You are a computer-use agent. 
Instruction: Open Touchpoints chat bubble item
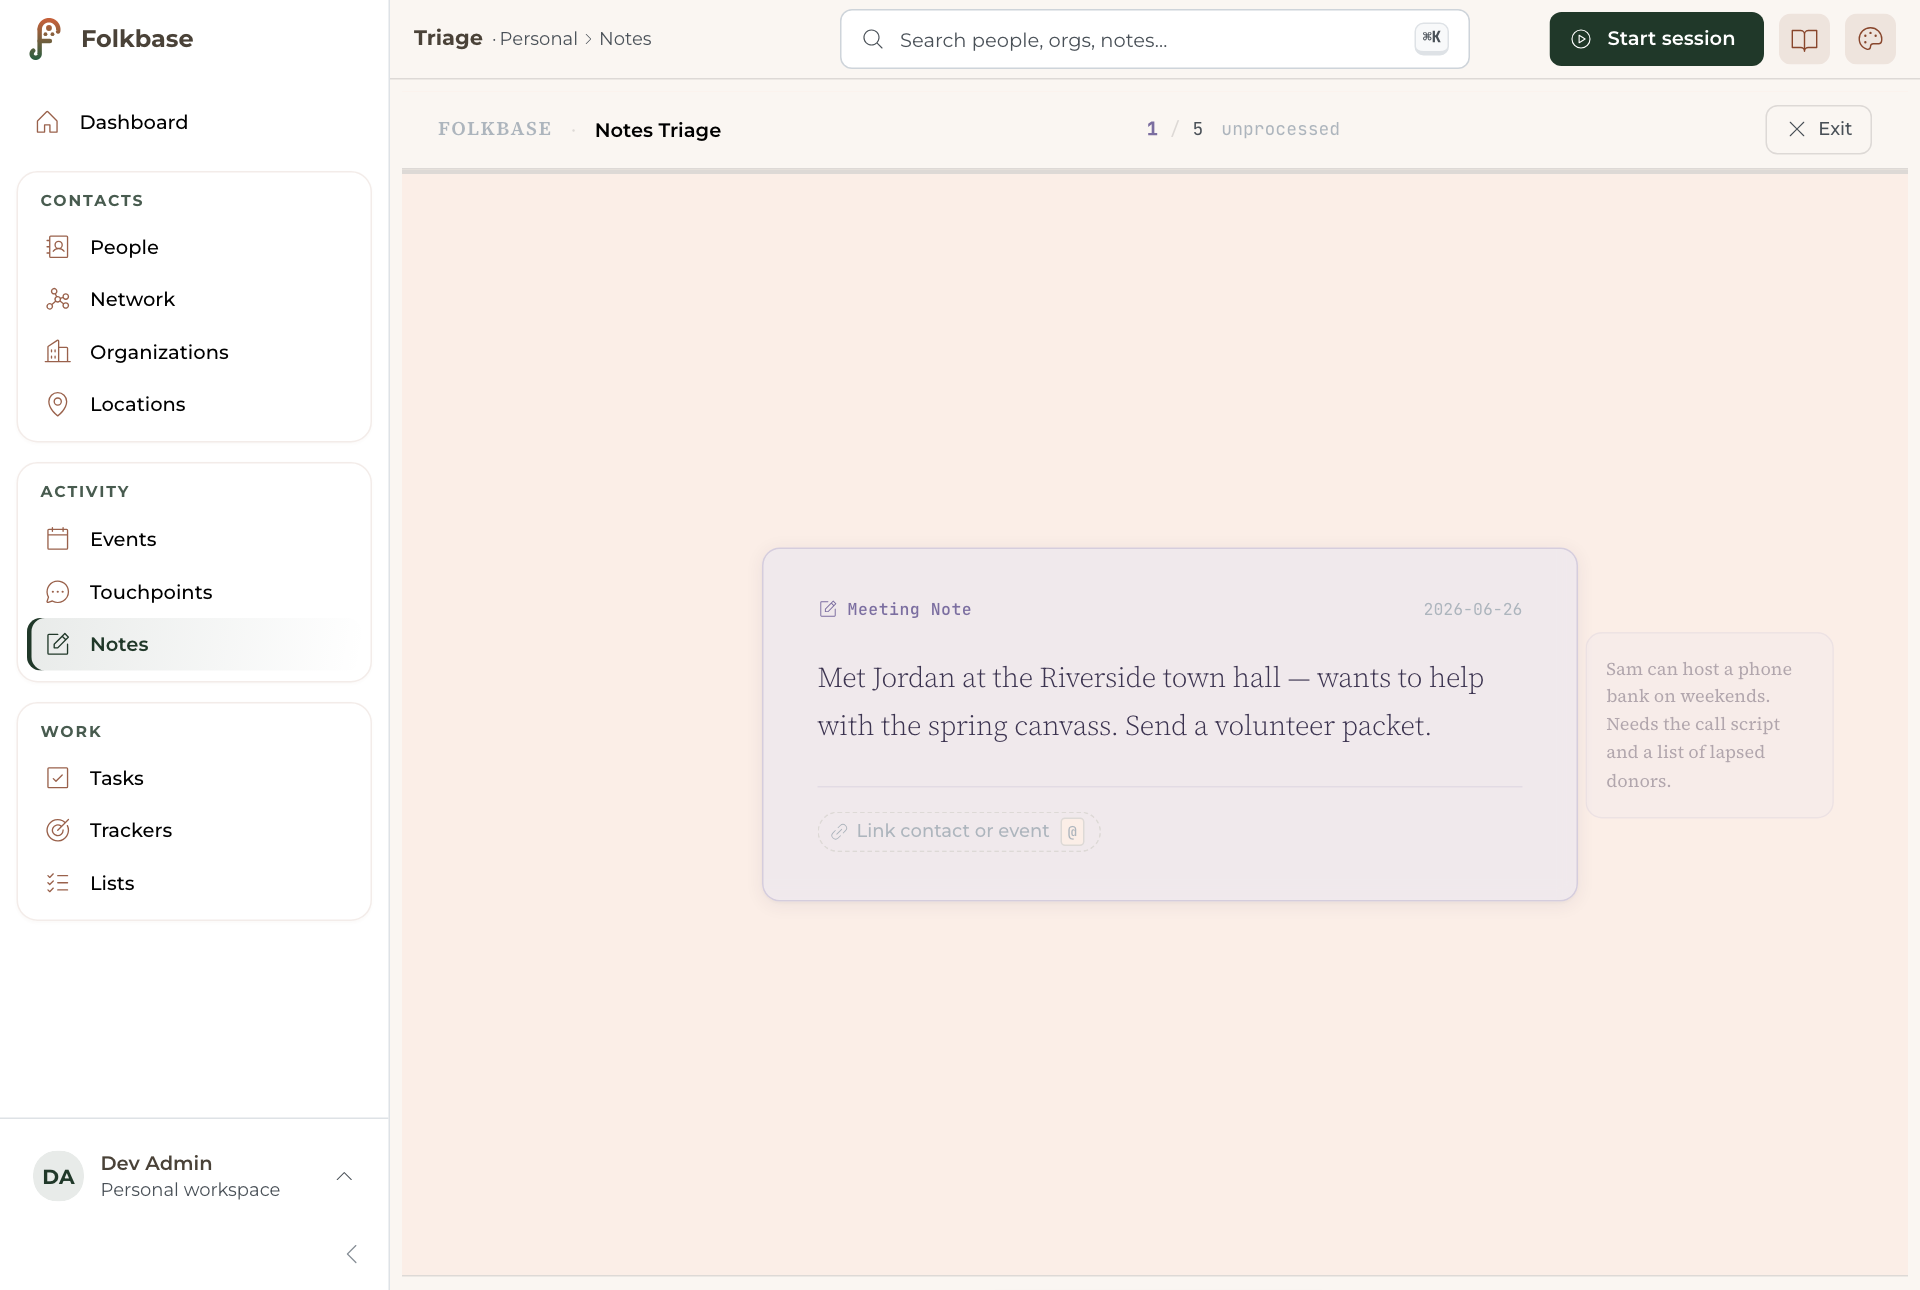tap(194, 592)
